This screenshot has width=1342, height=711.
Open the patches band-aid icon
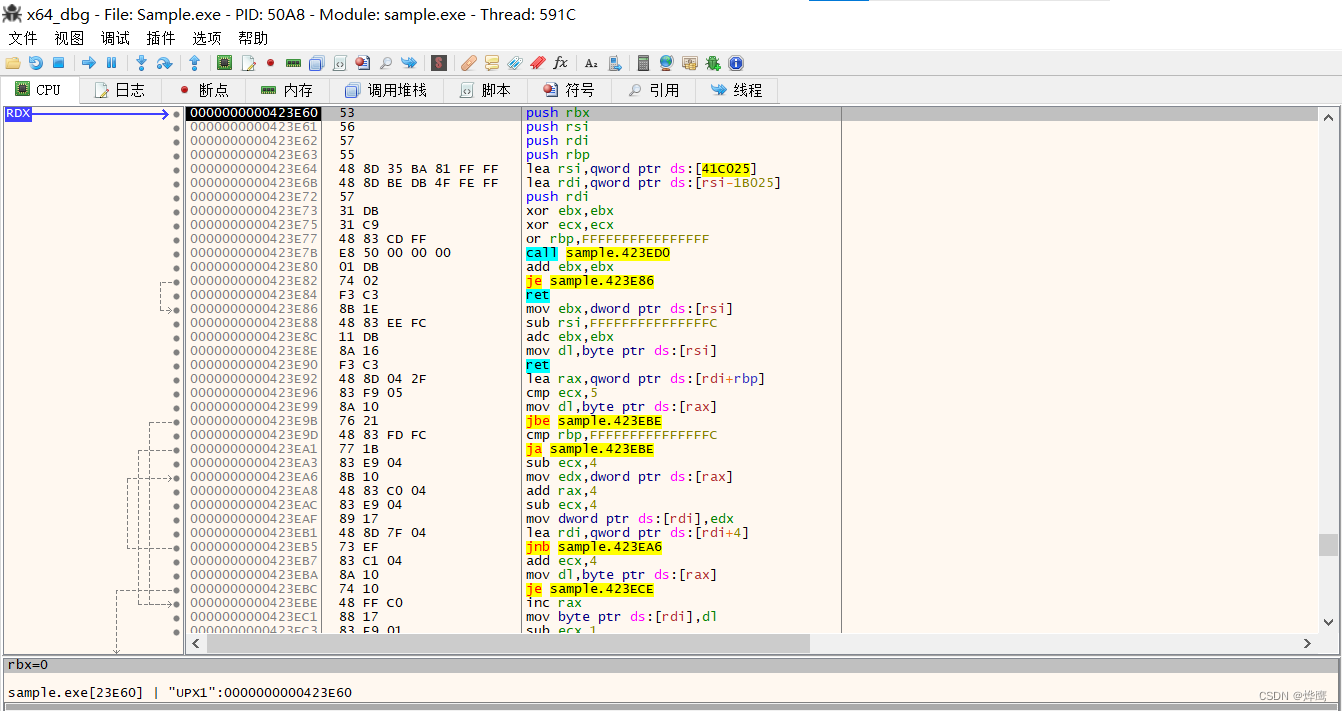(x=468, y=63)
